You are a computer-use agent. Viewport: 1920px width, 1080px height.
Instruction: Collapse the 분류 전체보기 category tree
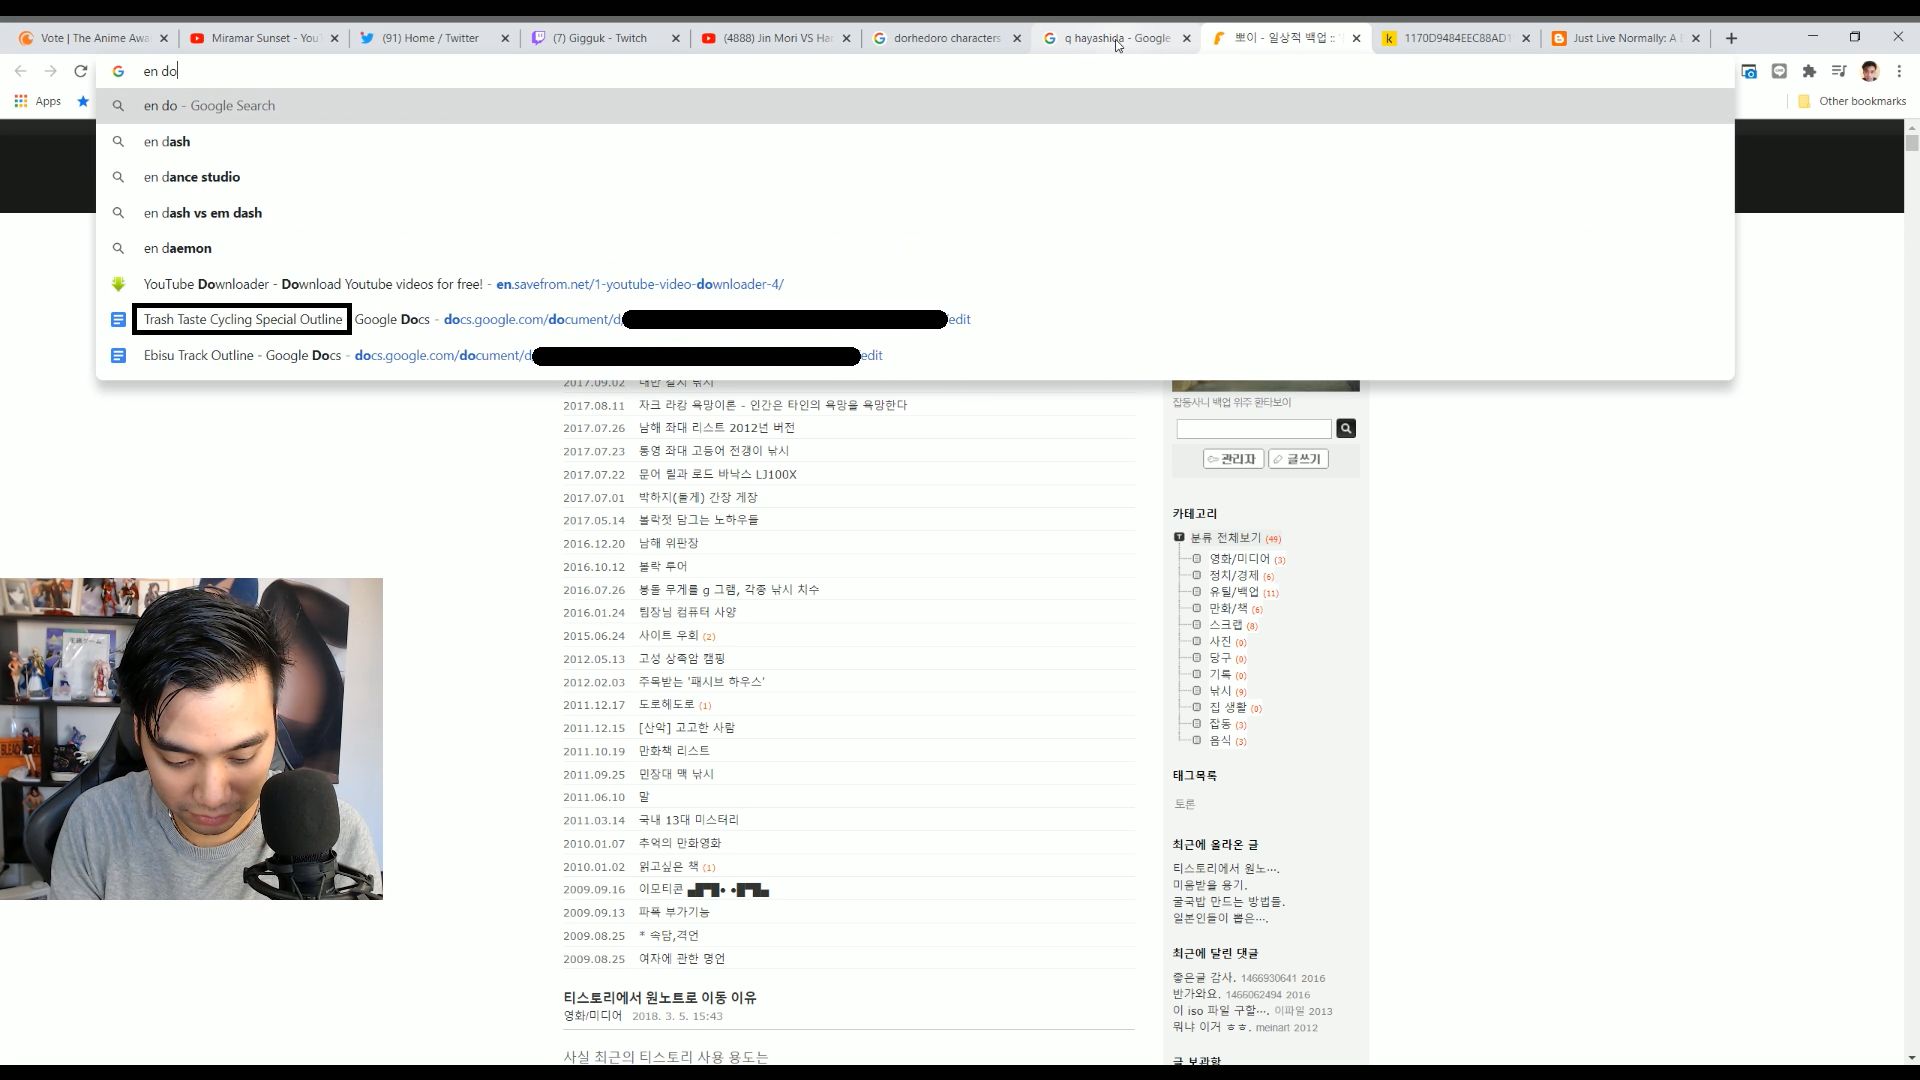pyautogui.click(x=1179, y=537)
